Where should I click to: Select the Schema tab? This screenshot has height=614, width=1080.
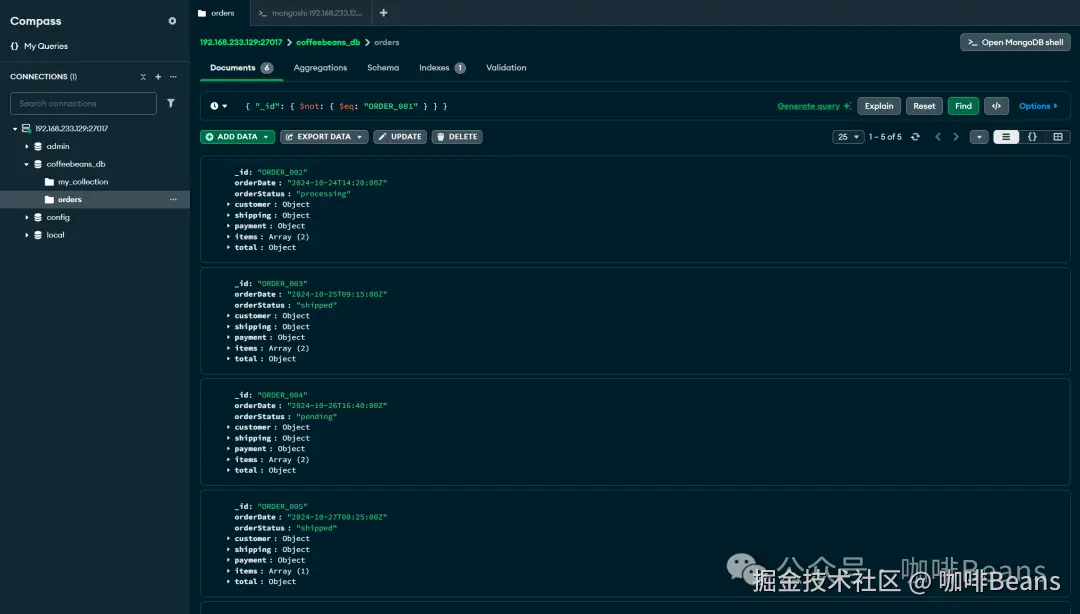pos(383,68)
